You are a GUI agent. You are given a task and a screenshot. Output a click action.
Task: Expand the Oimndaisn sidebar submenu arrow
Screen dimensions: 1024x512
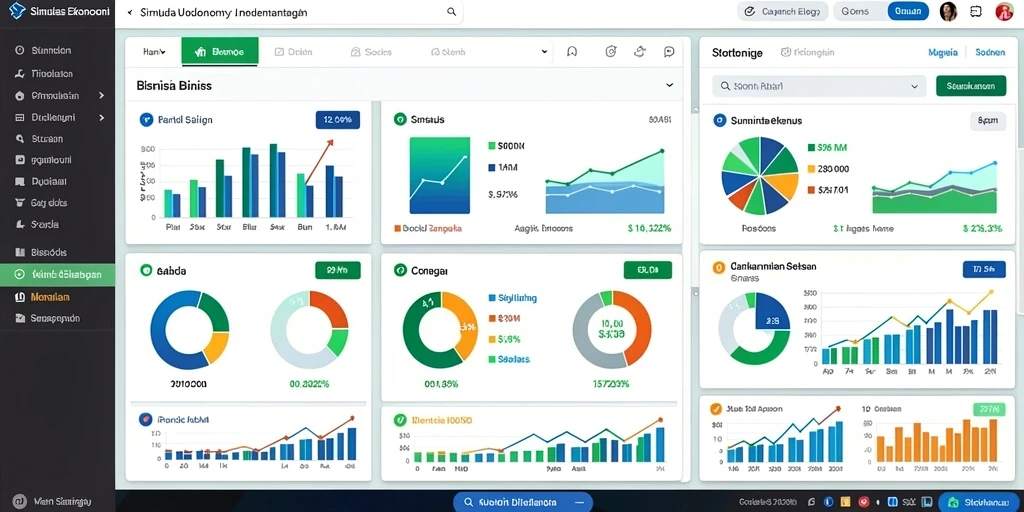click(101, 95)
